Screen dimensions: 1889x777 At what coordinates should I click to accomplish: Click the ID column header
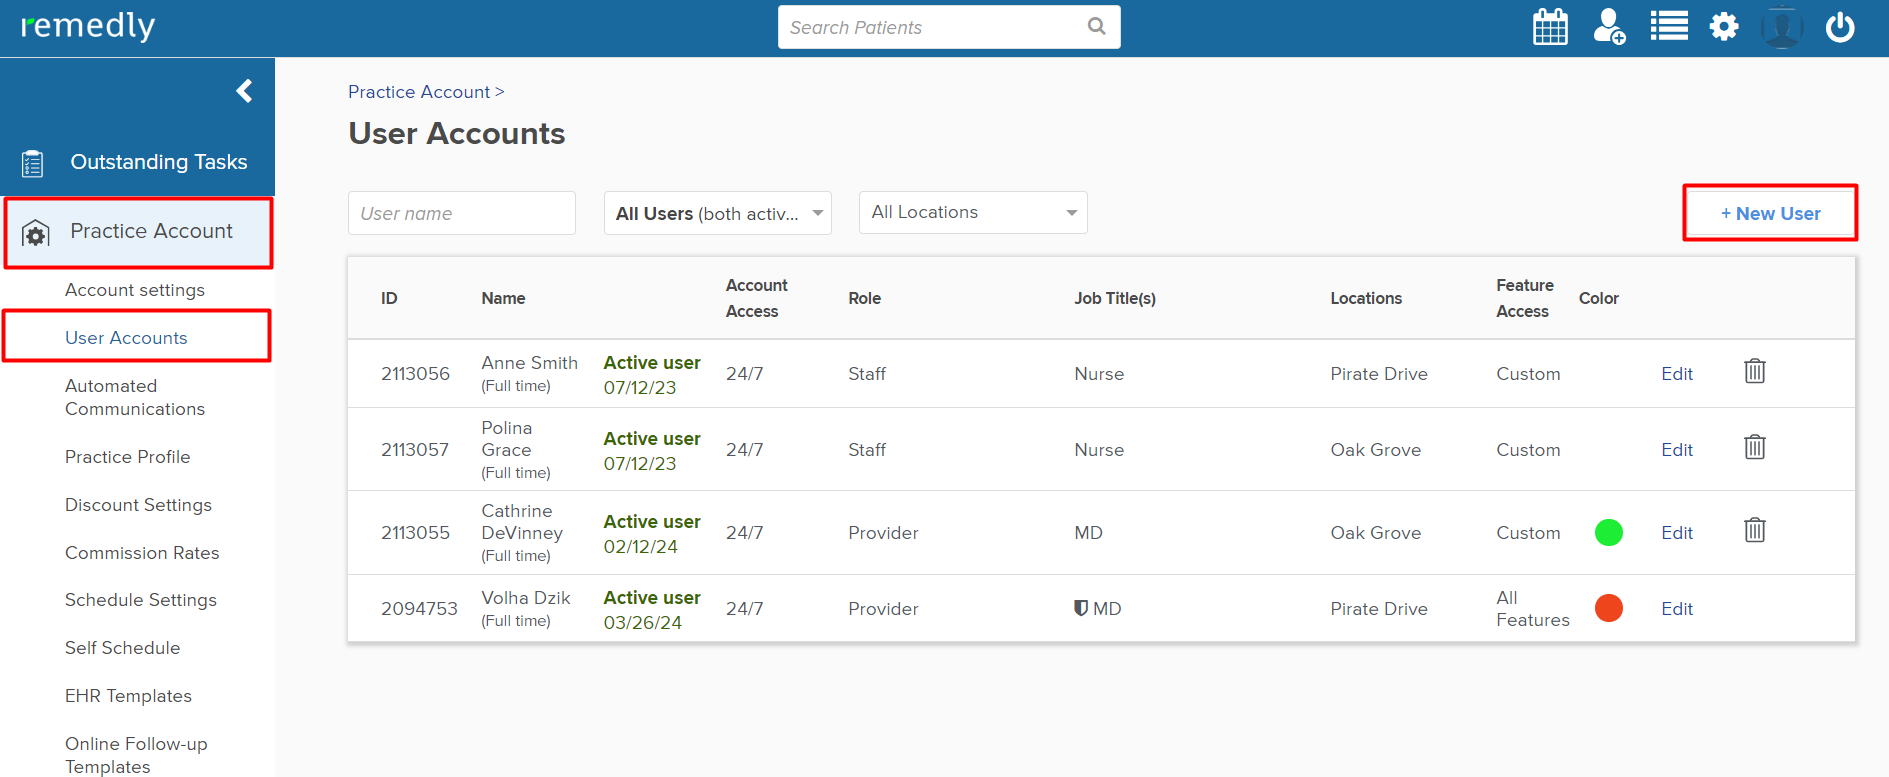tap(389, 298)
